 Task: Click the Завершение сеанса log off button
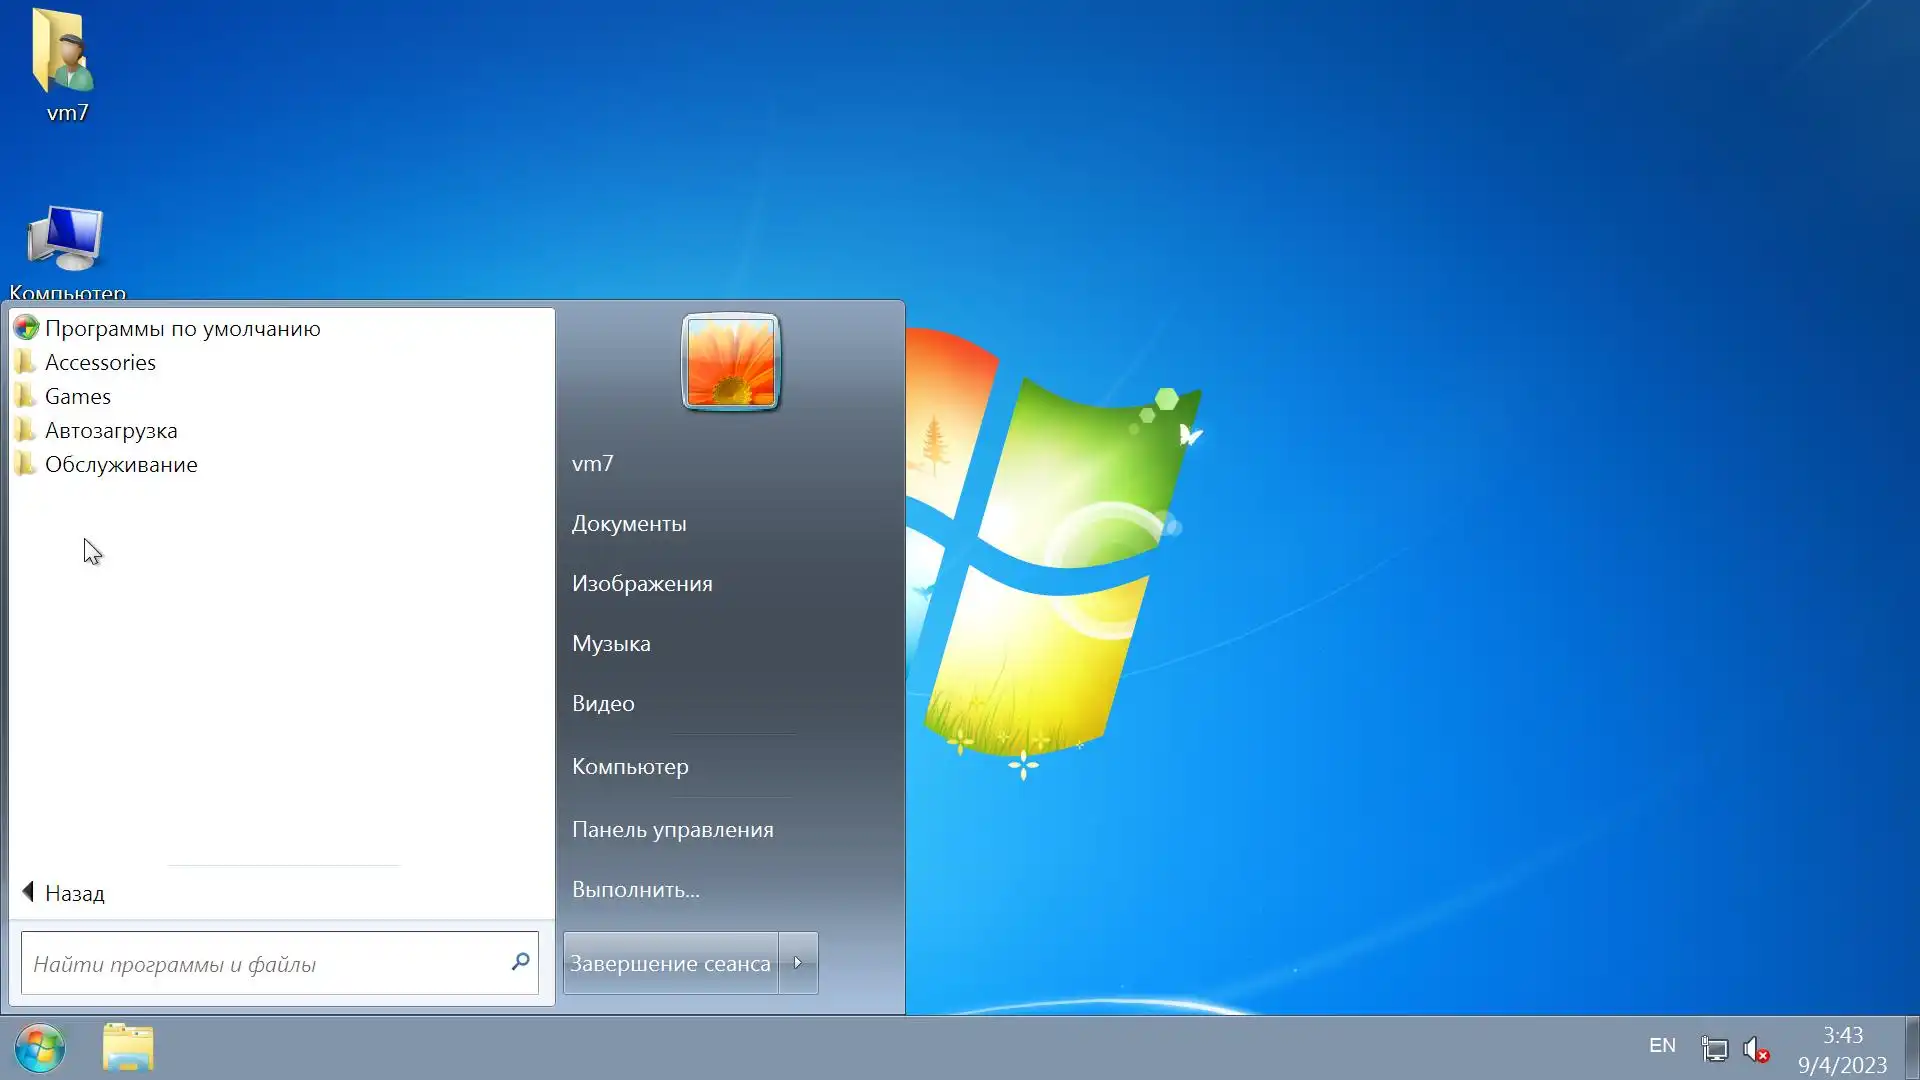pos(670,963)
